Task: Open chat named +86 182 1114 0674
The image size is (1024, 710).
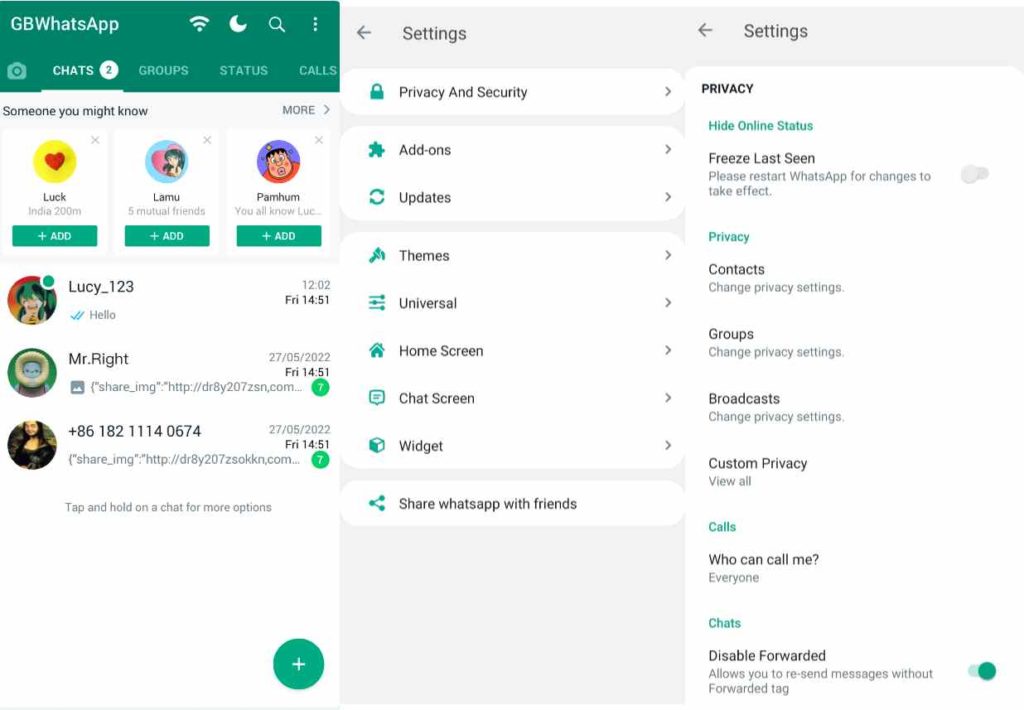Action: click(135, 431)
